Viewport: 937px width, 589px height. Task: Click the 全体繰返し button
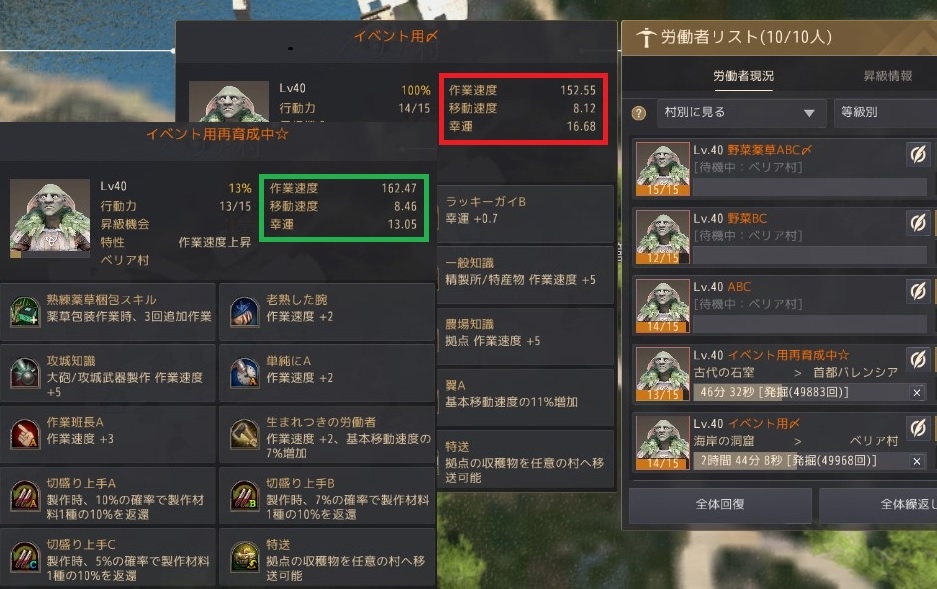pos(878,505)
